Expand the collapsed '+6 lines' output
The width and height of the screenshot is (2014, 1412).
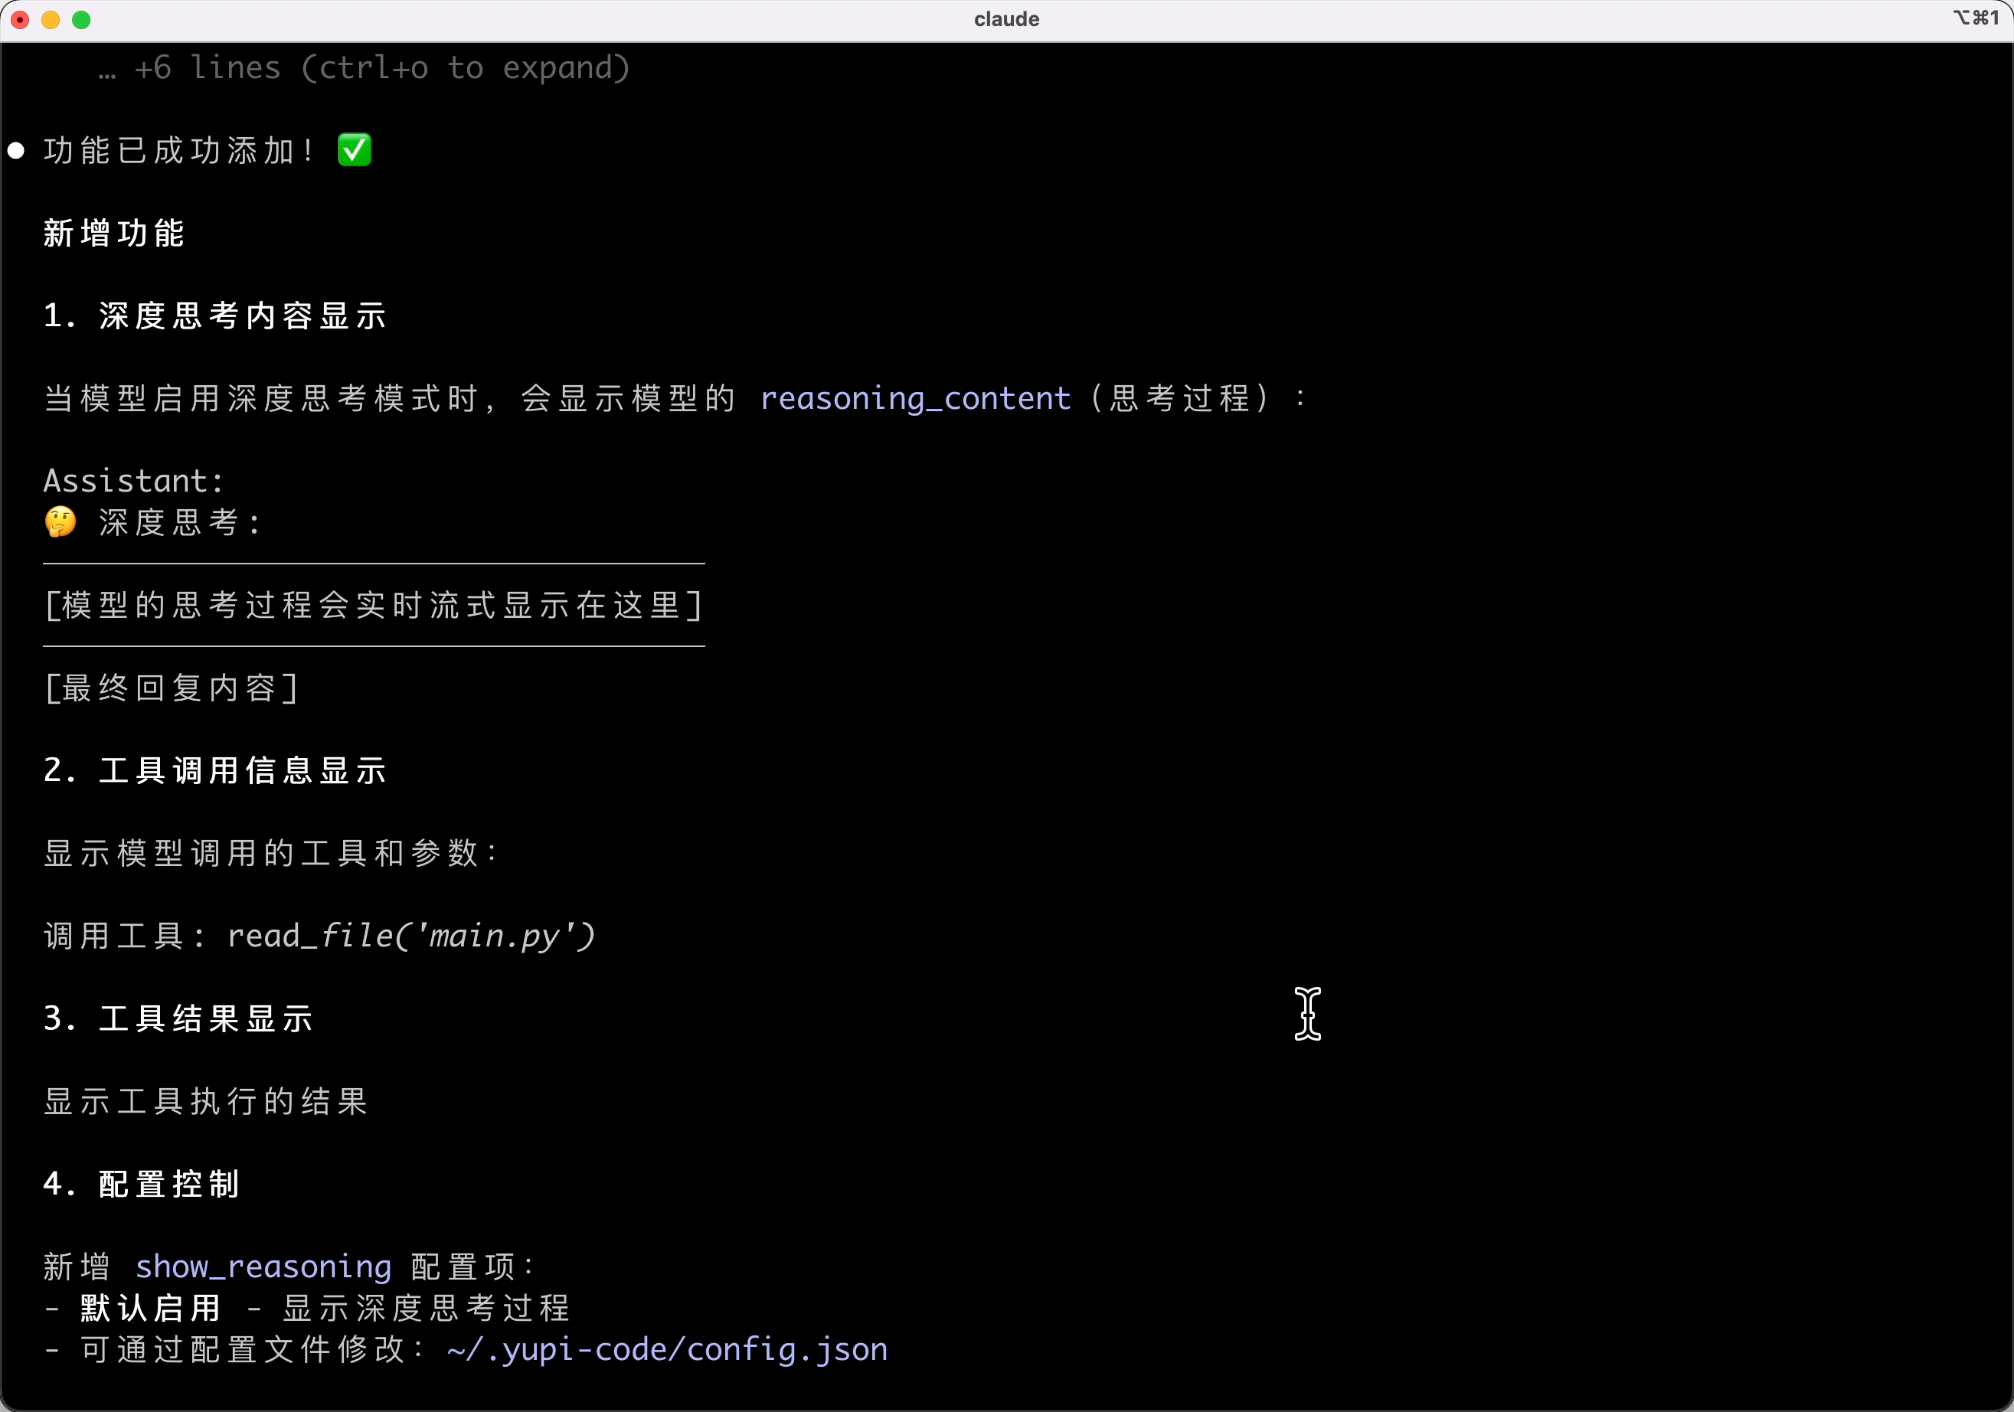(x=365, y=68)
